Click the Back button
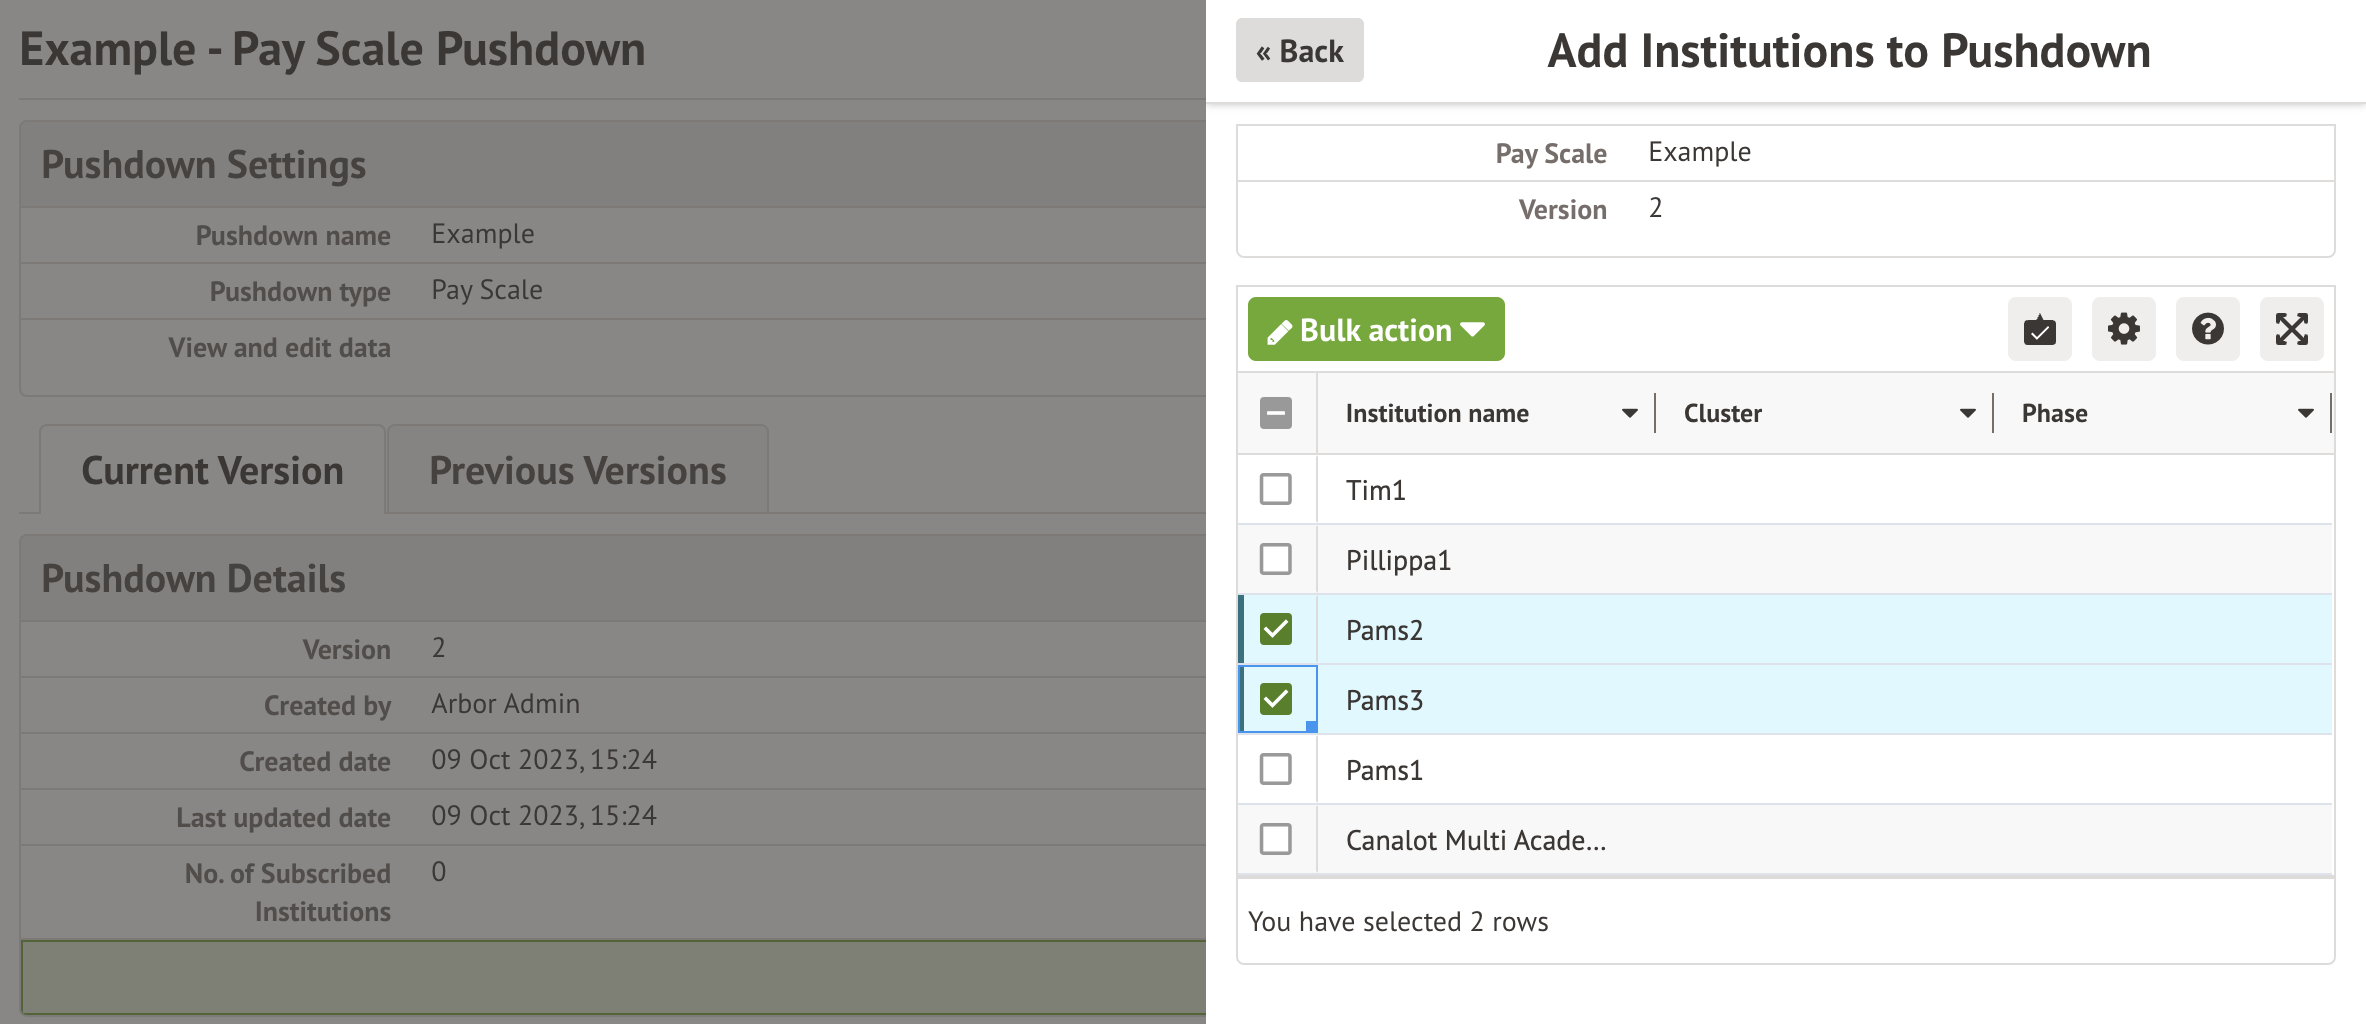2366x1024 pixels. (1299, 51)
